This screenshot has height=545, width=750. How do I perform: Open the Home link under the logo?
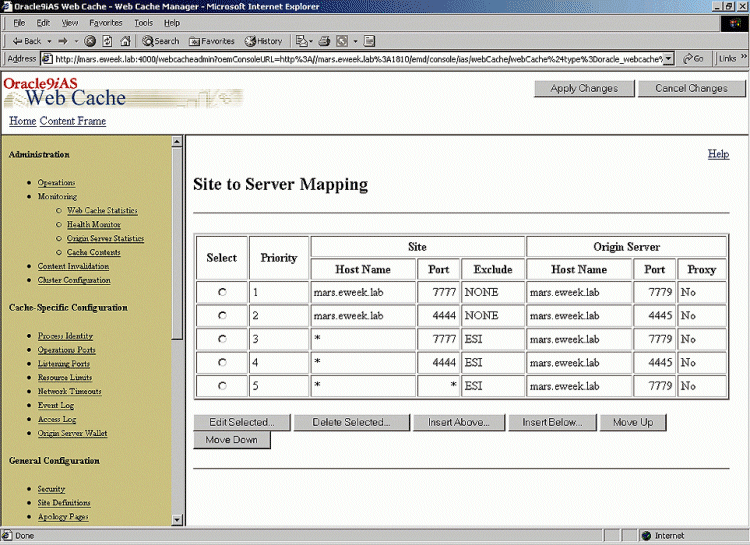point(22,121)
